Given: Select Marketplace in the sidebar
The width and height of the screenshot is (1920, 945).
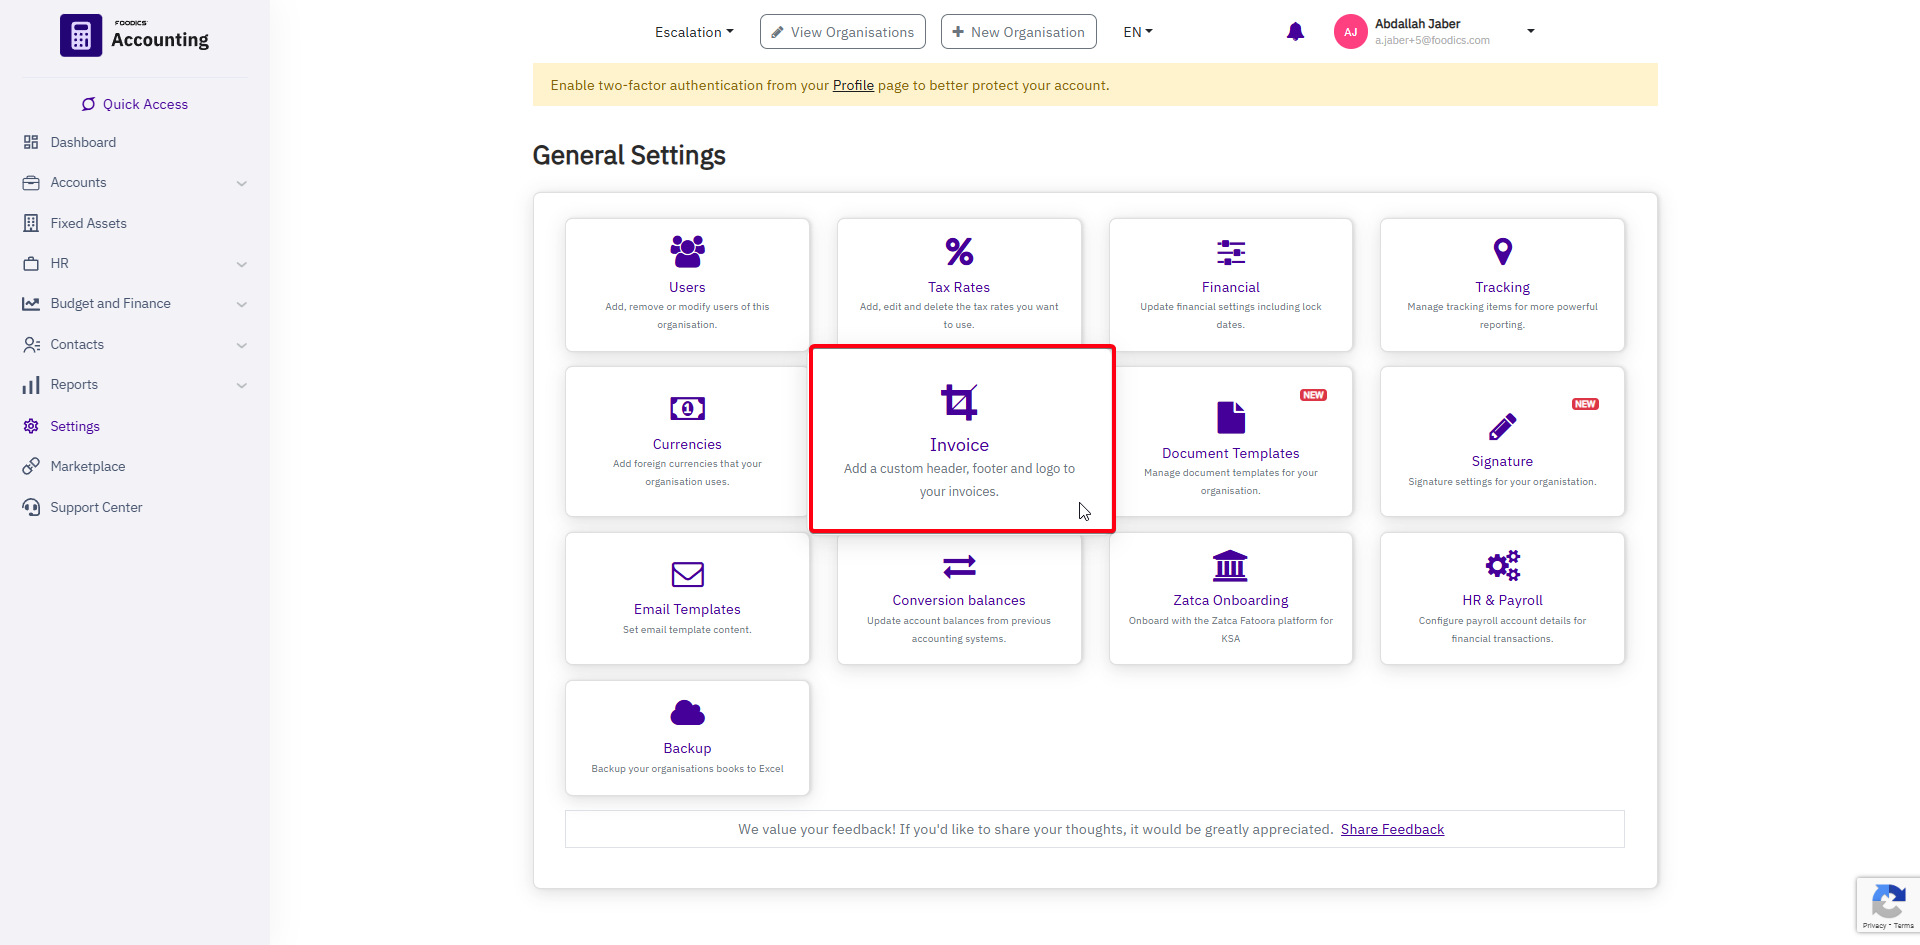Looking at the screenshot, I should point(87,465).
